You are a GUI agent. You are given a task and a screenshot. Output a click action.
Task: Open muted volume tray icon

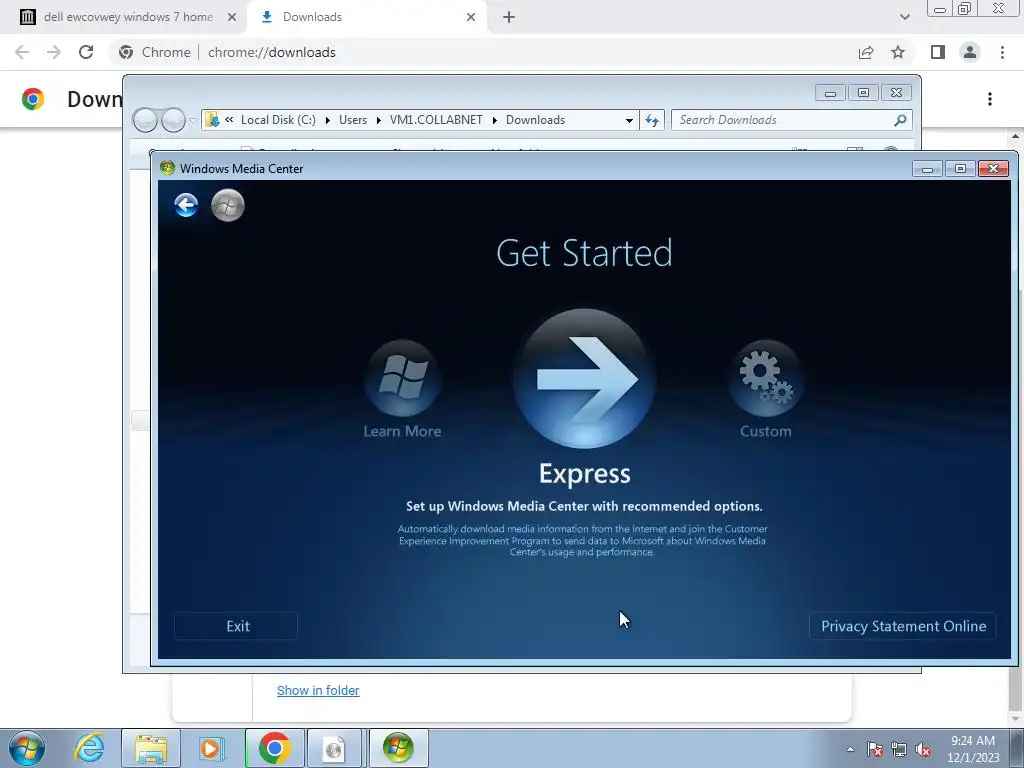(x=923, y=749)
